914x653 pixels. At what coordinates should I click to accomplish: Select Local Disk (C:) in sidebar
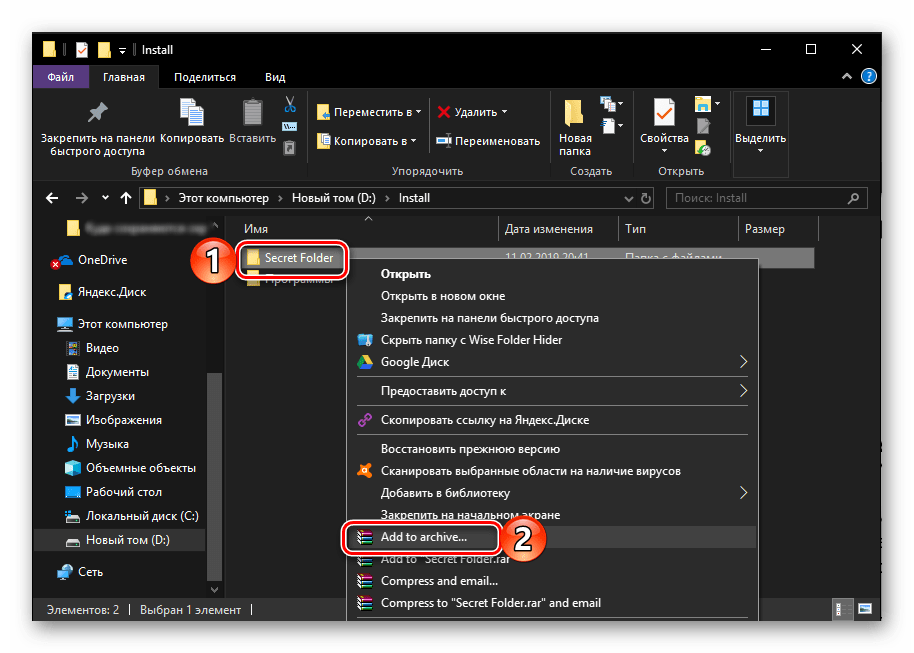click(141, 516)
